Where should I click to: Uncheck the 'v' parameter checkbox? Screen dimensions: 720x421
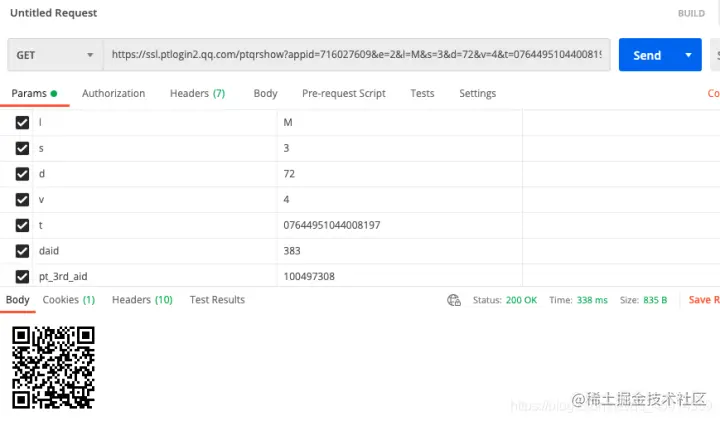tap(22, 200)
